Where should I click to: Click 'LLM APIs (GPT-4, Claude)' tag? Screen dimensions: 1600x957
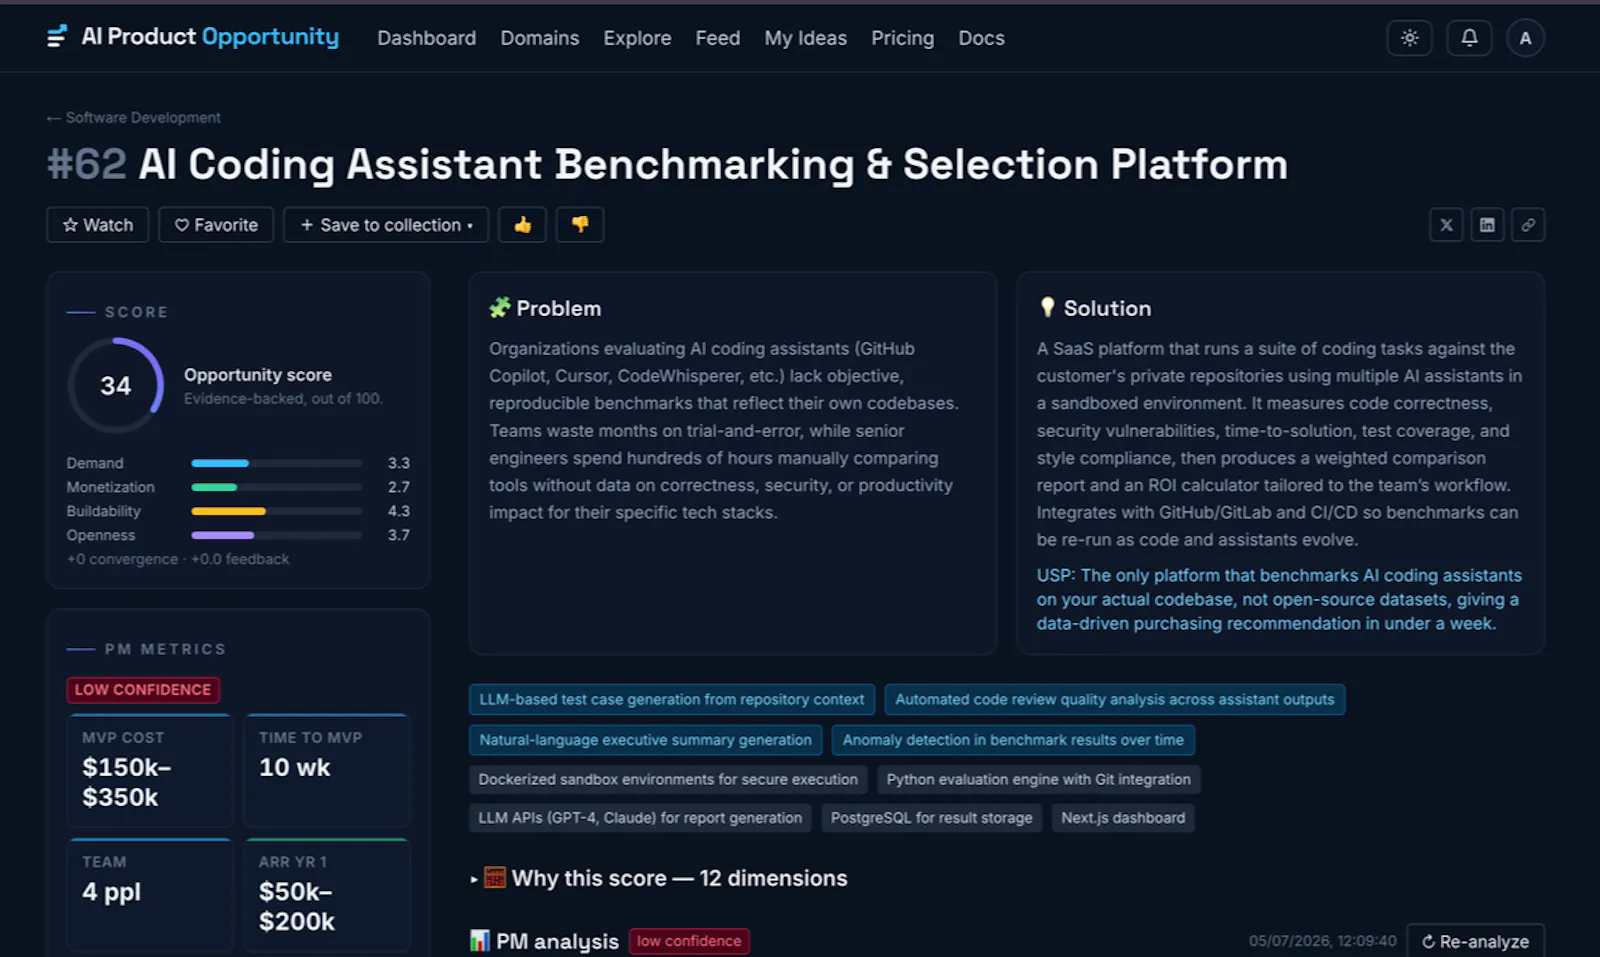(x=640, y=818)
